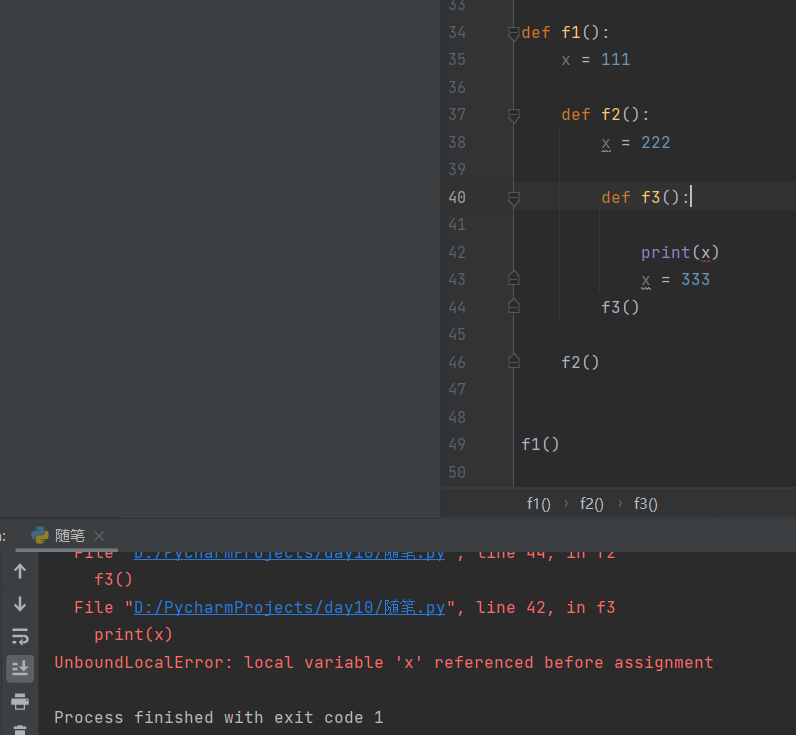Open the 随笔.py line 42 traceback link
Viewport: 796px width, 735px height.
point(289,608)
